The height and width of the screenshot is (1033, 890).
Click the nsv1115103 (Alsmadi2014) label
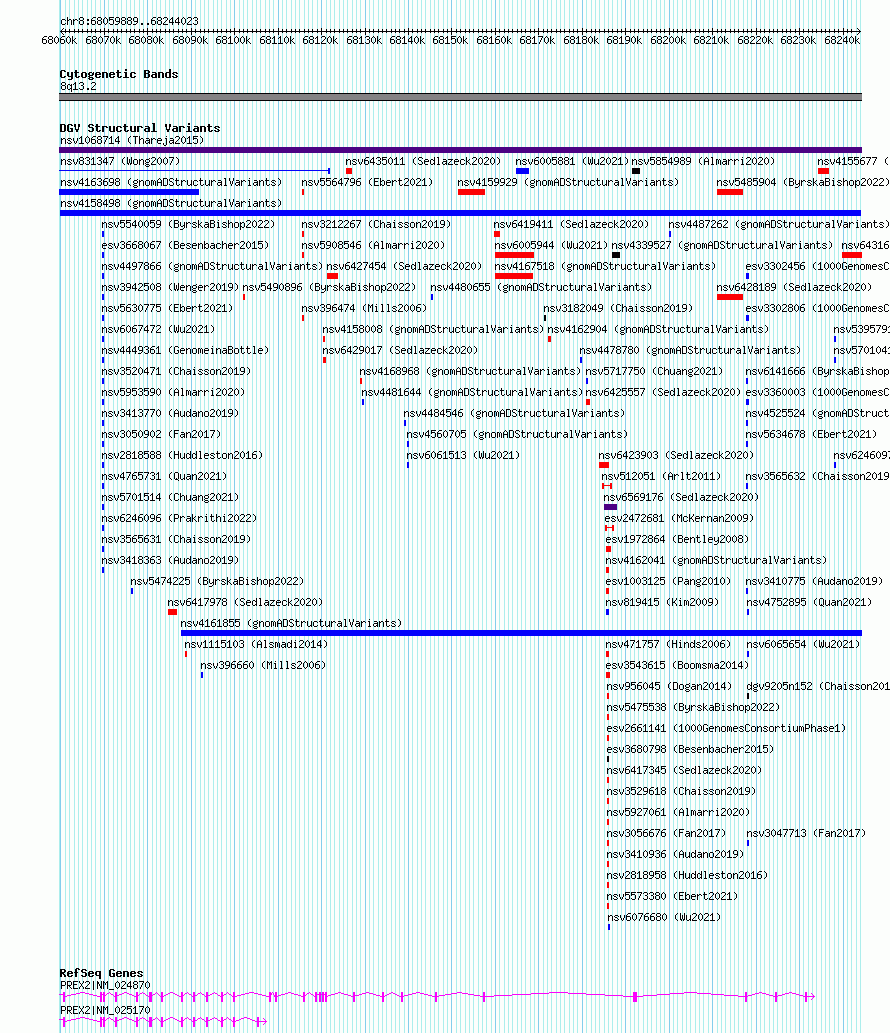256,646
